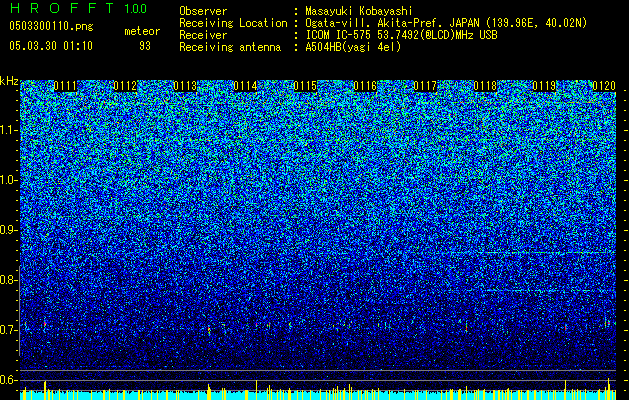Image resolution: width=629 pixels, height=400 pixels.
Task: Click the Ogata-vill. Akita-Pref. JAPAN location text
Action: (x=446, y=23)
